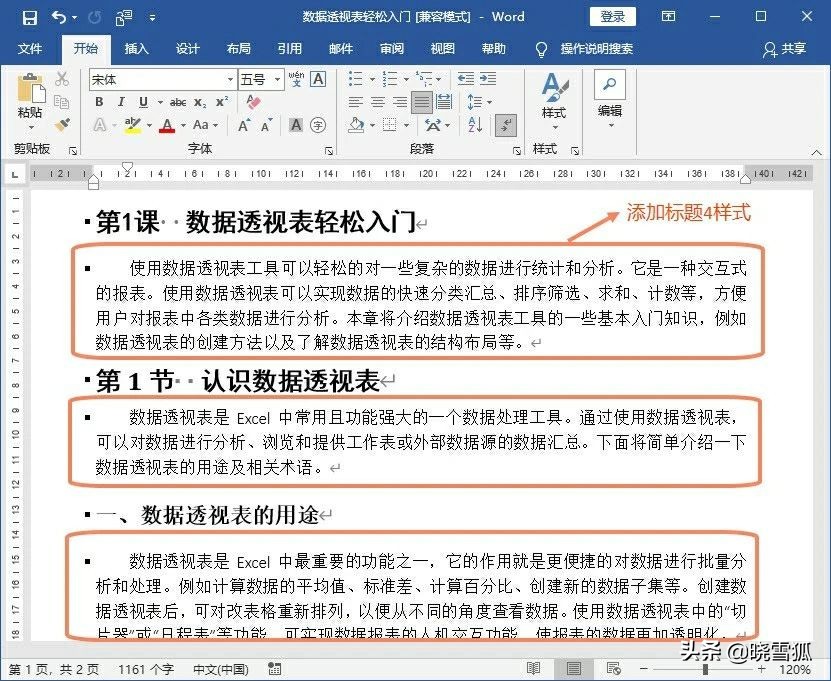Screen dimensions: 831x681
Task: Apply the font color shown on the A icon
Action: click(x=166, y=124)
